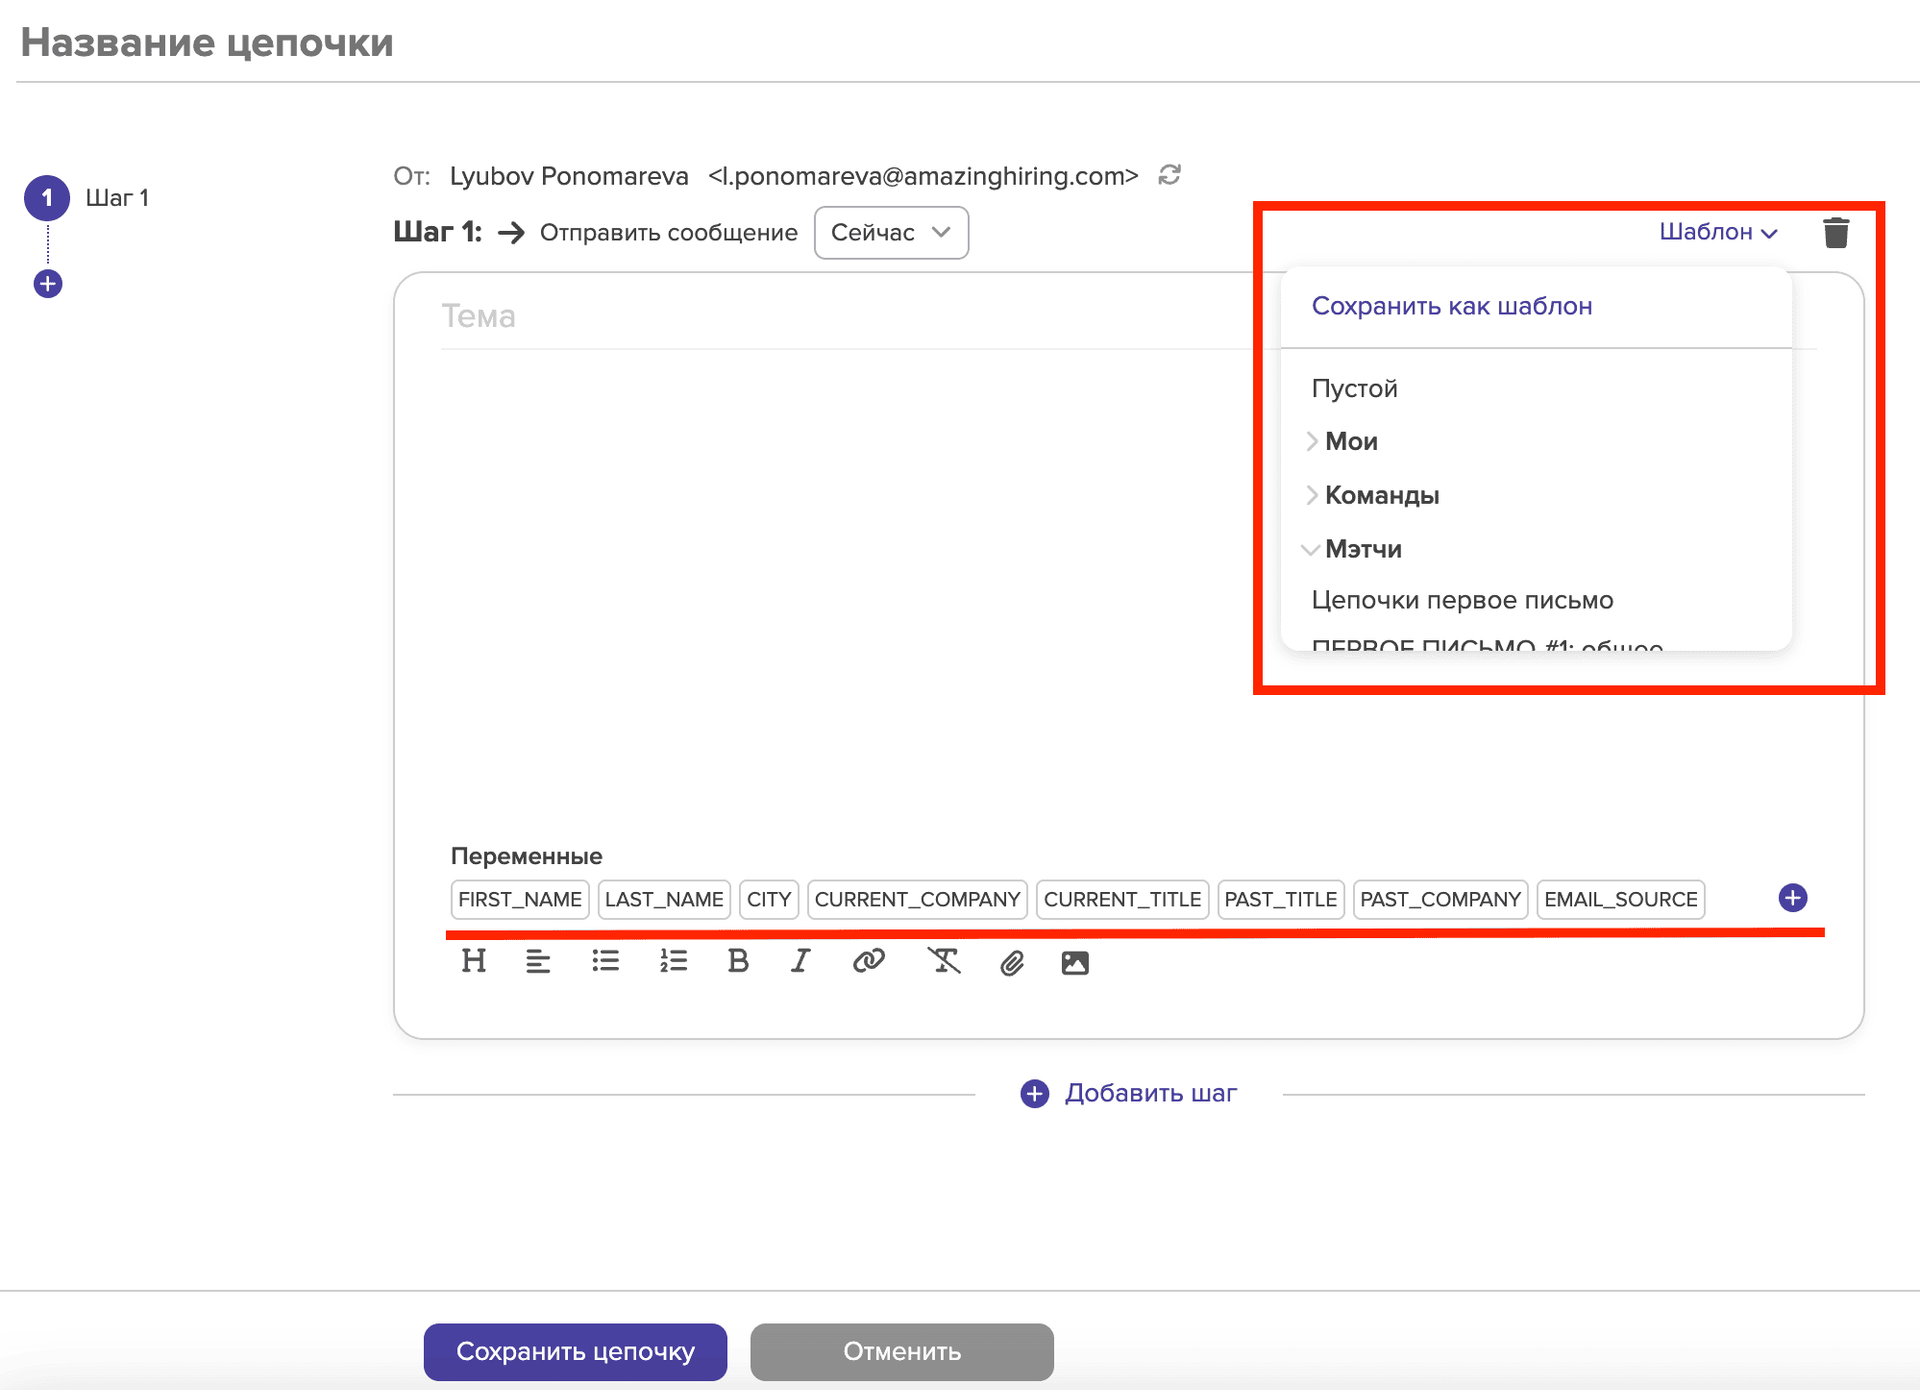The image size is (1920, 1390).
Task: Clear text formatting
Action: [943, 961]
